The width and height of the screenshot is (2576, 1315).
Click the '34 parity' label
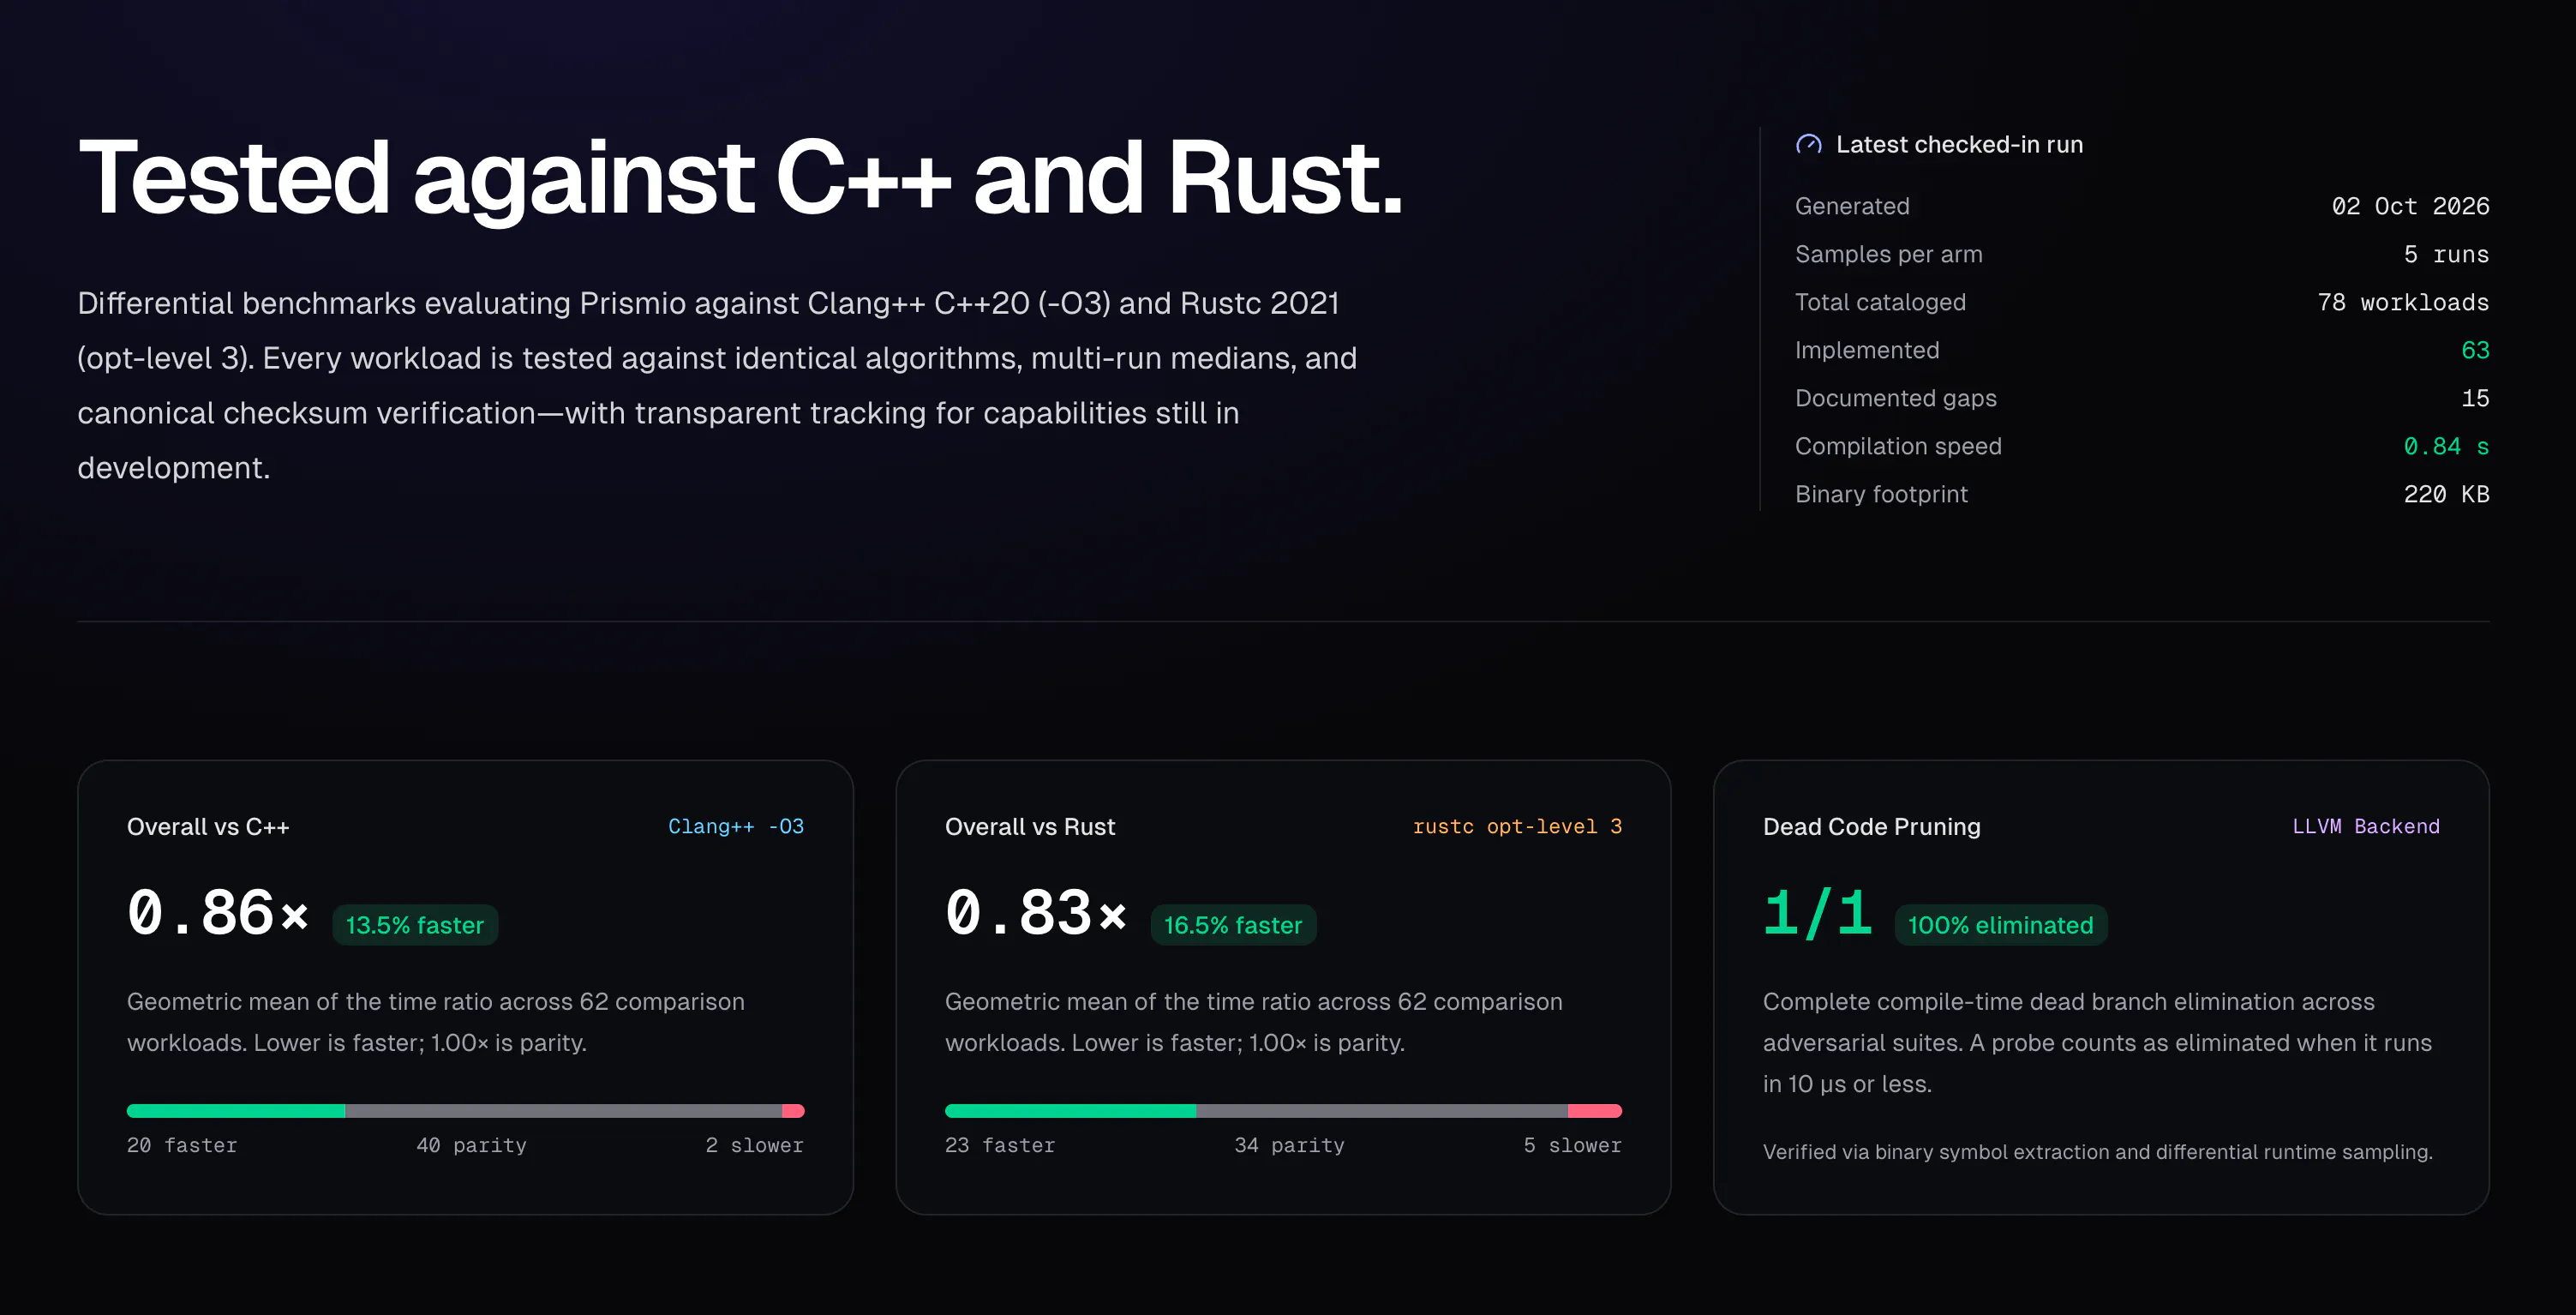point(1289,1145)
